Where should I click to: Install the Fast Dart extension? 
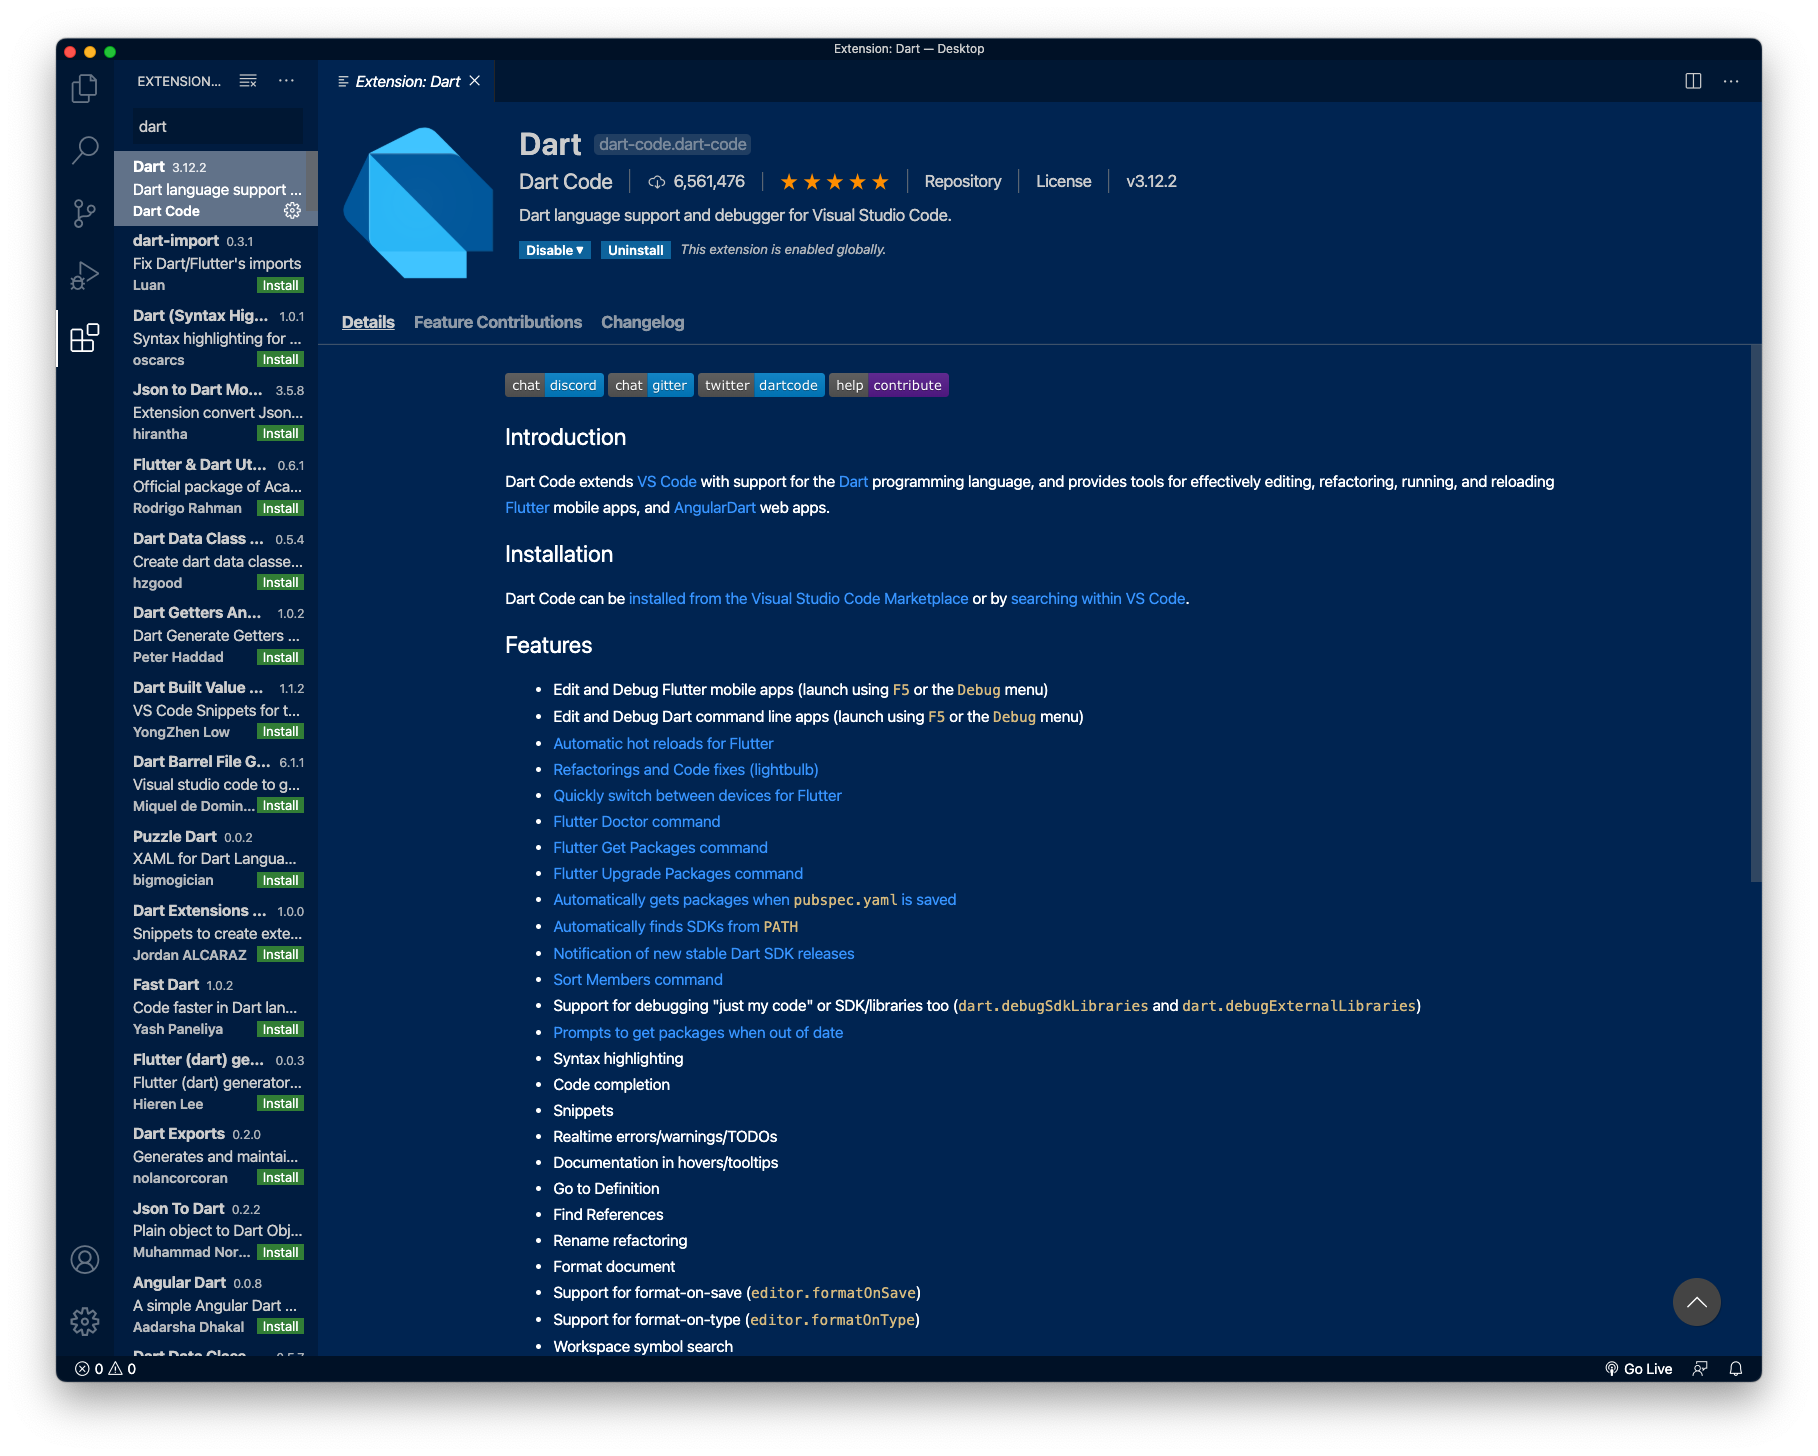(x=281, y=1029)
